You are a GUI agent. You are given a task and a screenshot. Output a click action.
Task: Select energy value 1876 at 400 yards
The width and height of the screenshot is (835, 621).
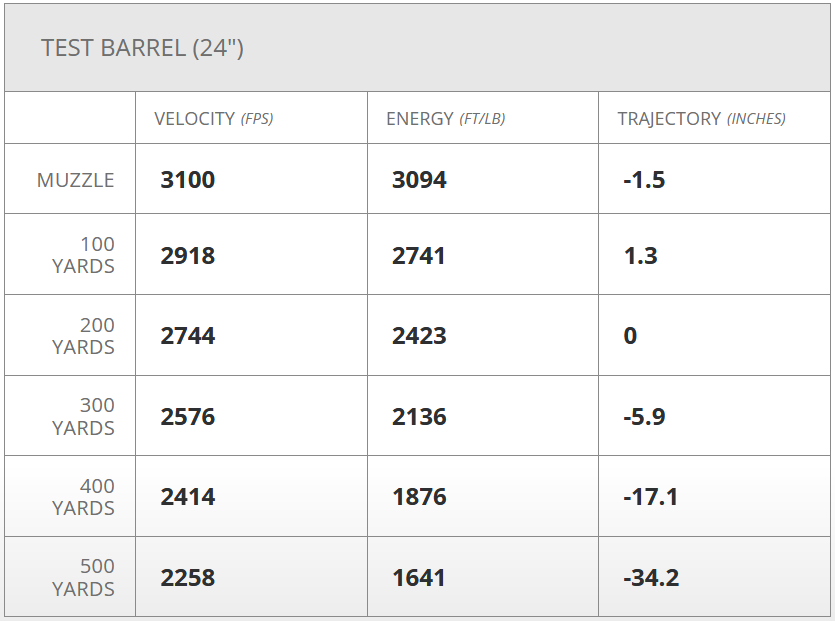click(x=419, y=497)
